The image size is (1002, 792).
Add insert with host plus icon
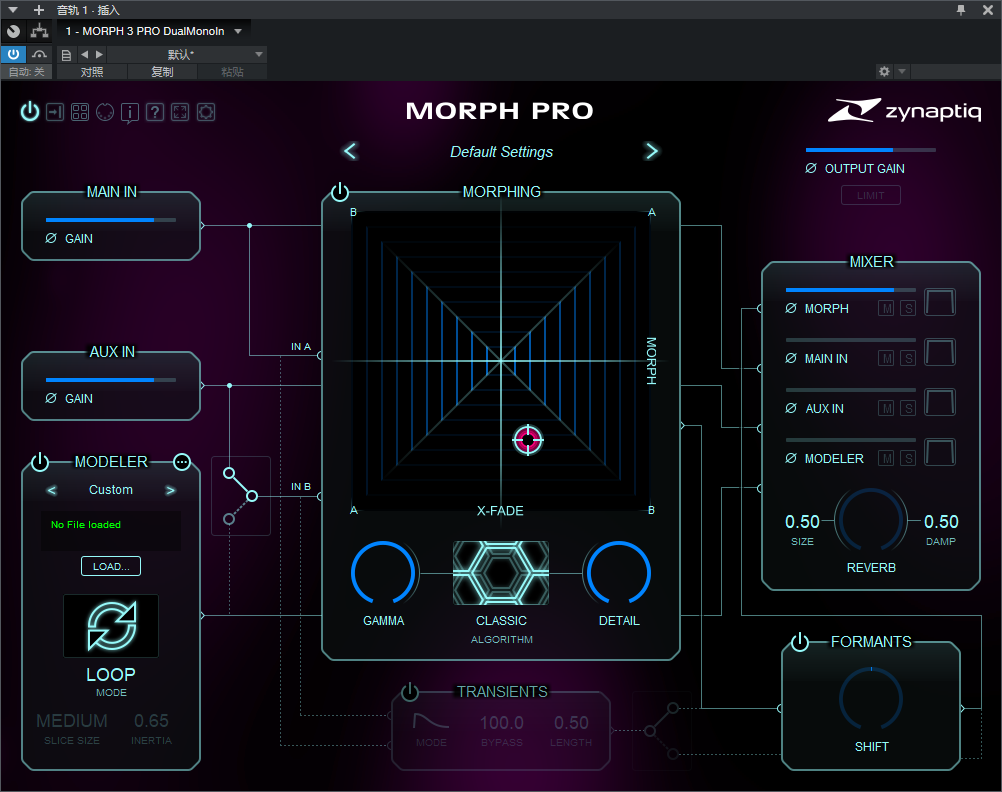pos(39,10)
